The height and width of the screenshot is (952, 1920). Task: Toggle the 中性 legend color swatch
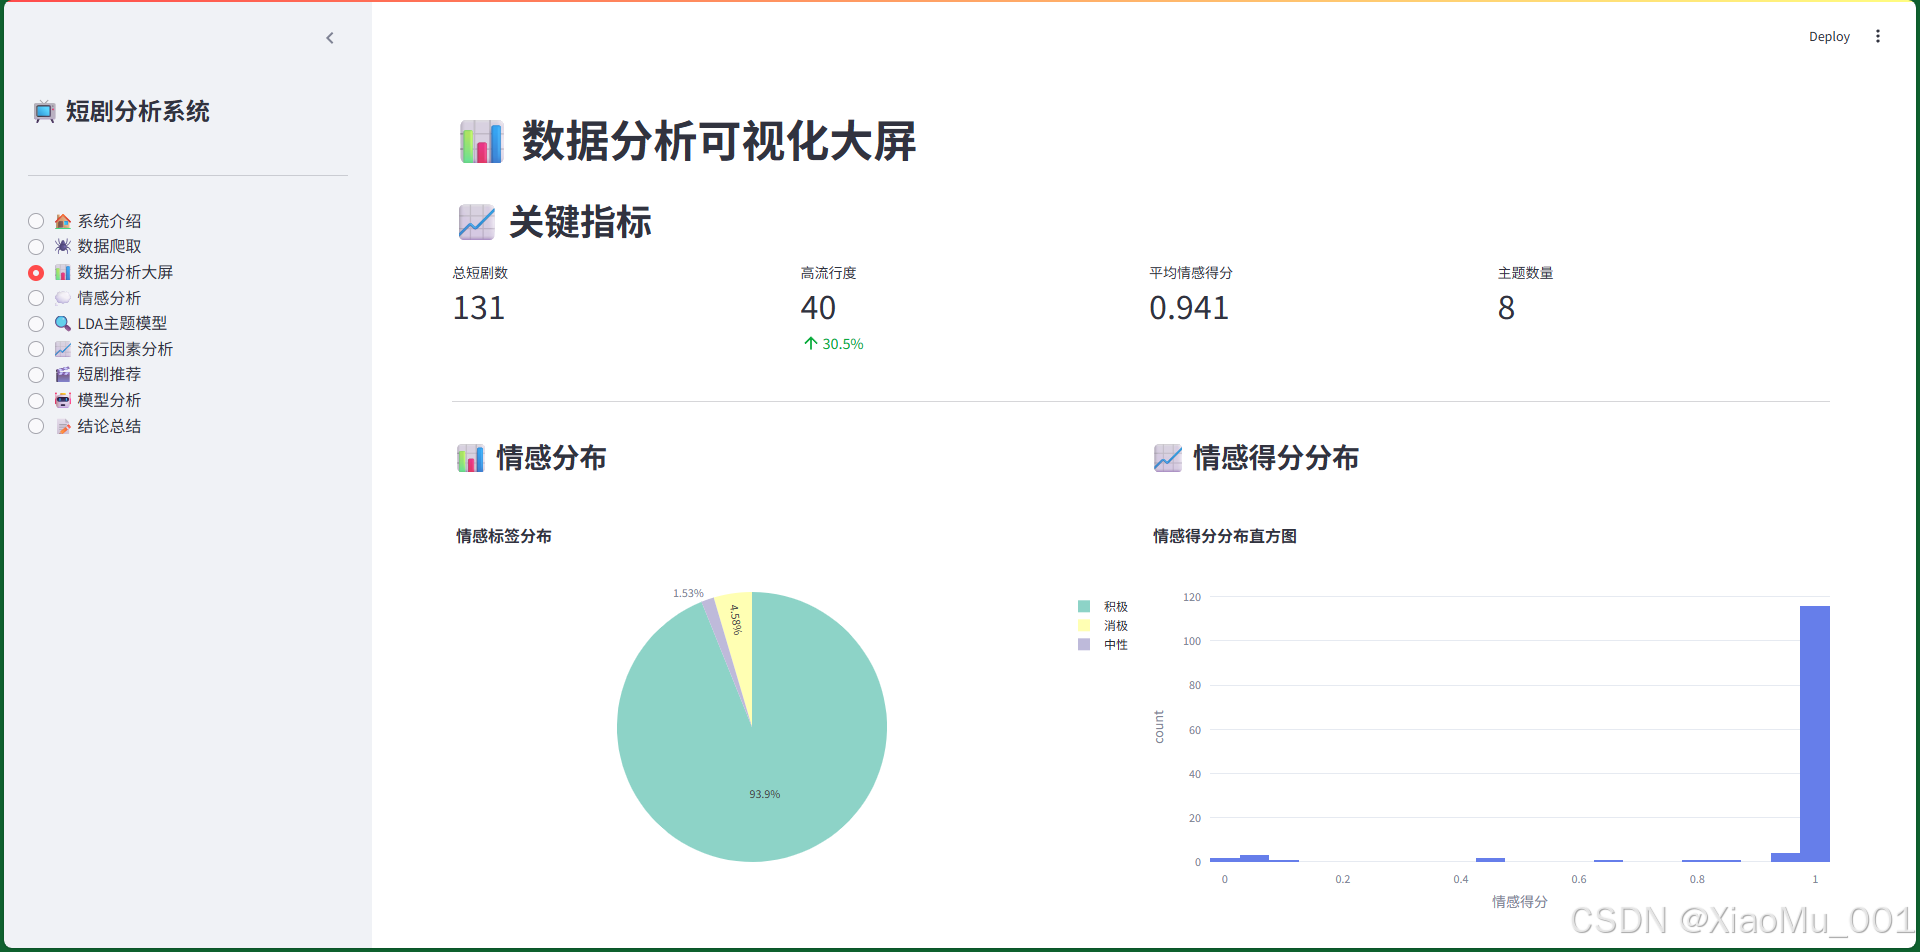pyautogui.click(x=1083, y=644)
